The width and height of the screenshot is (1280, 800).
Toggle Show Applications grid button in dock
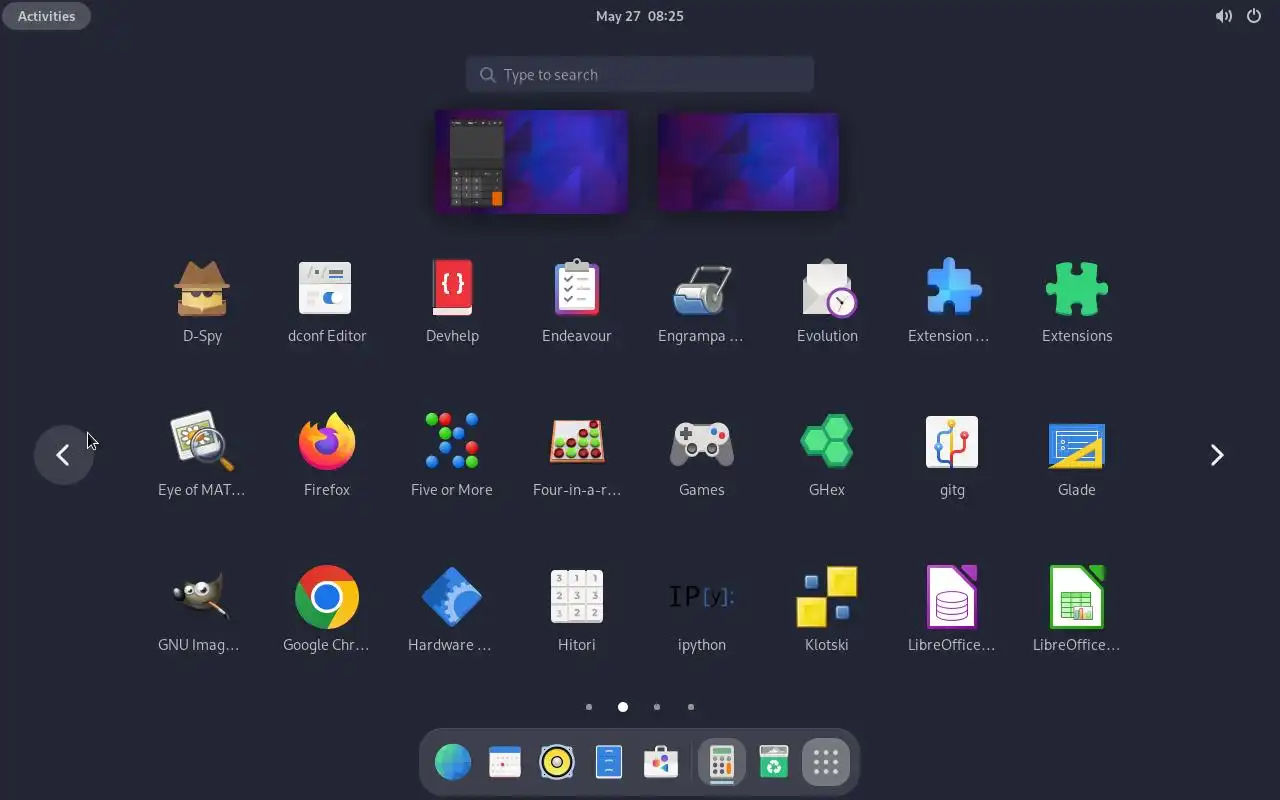(x=826, y=762)
